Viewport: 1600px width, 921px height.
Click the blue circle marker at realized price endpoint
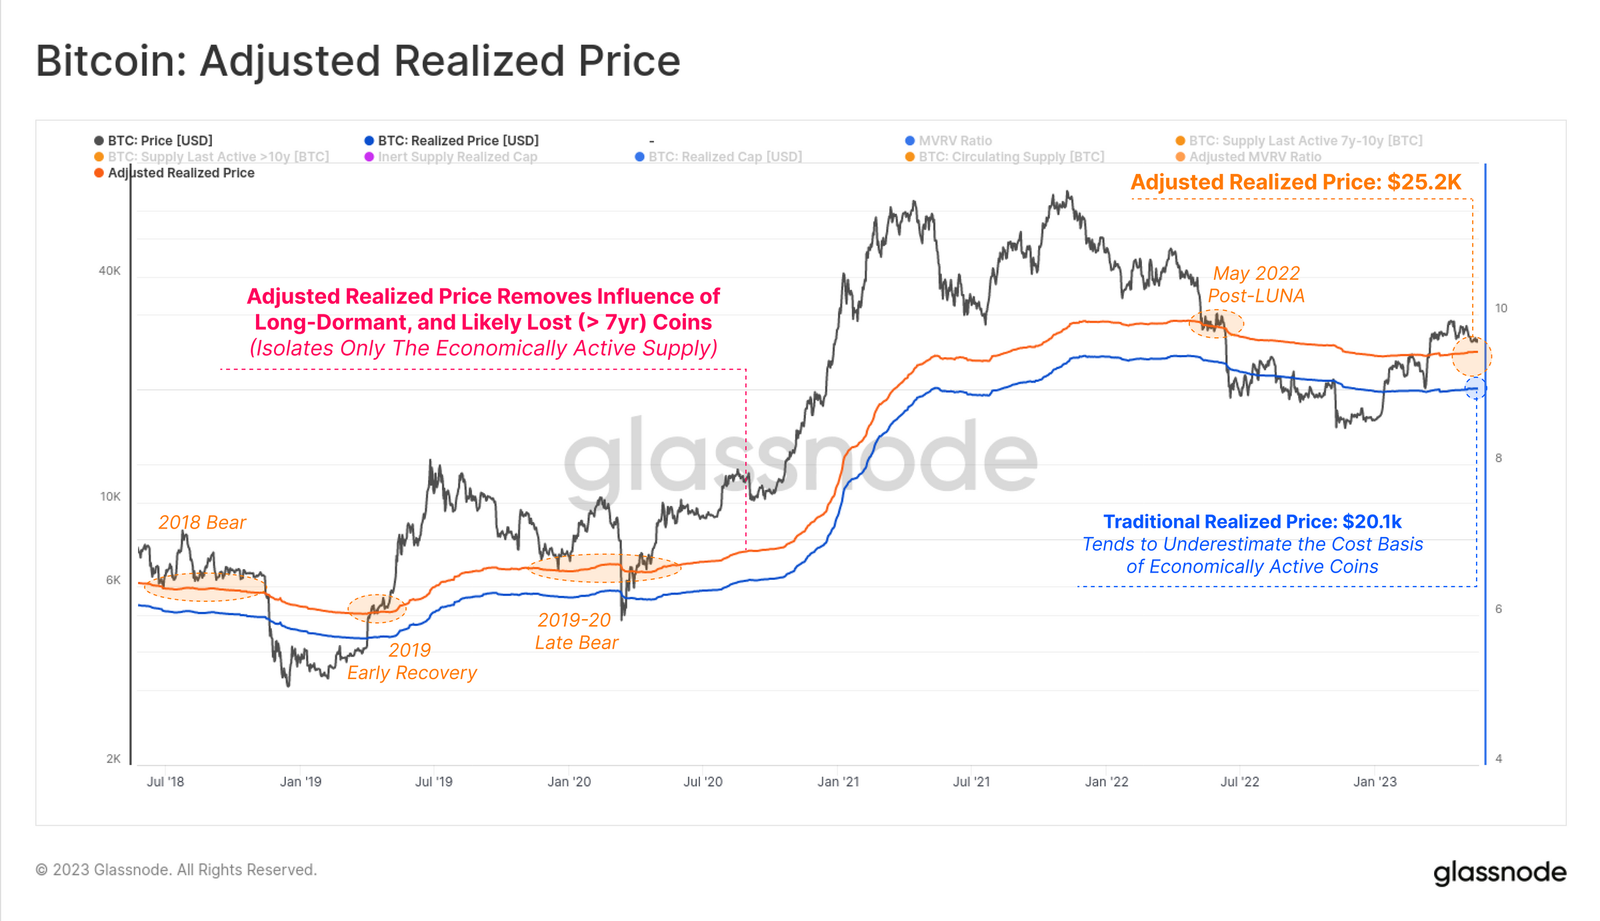pos(1475,388)
